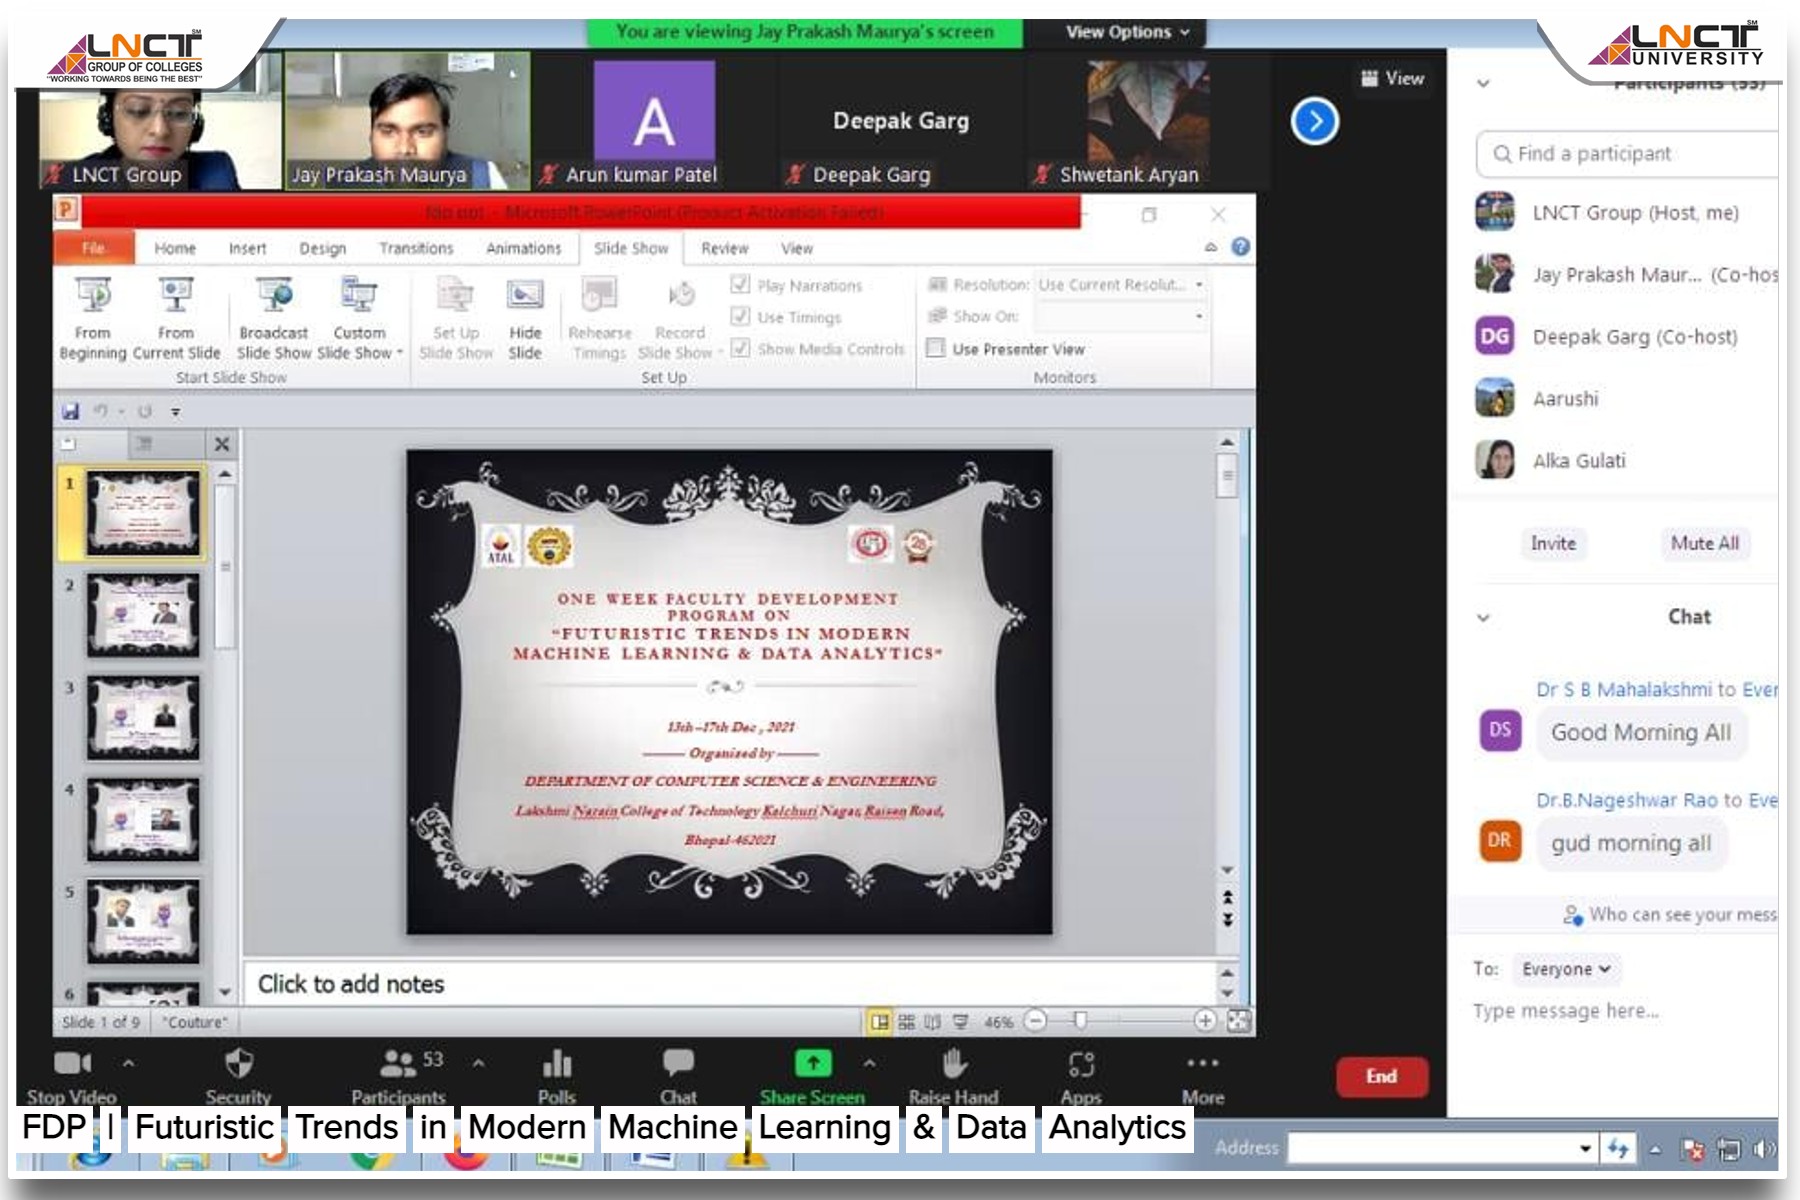Screen dimensions: 1800x1200
Task: Open the Everyone recipient dropdown in chat
Action: [x=1565, y=969]
